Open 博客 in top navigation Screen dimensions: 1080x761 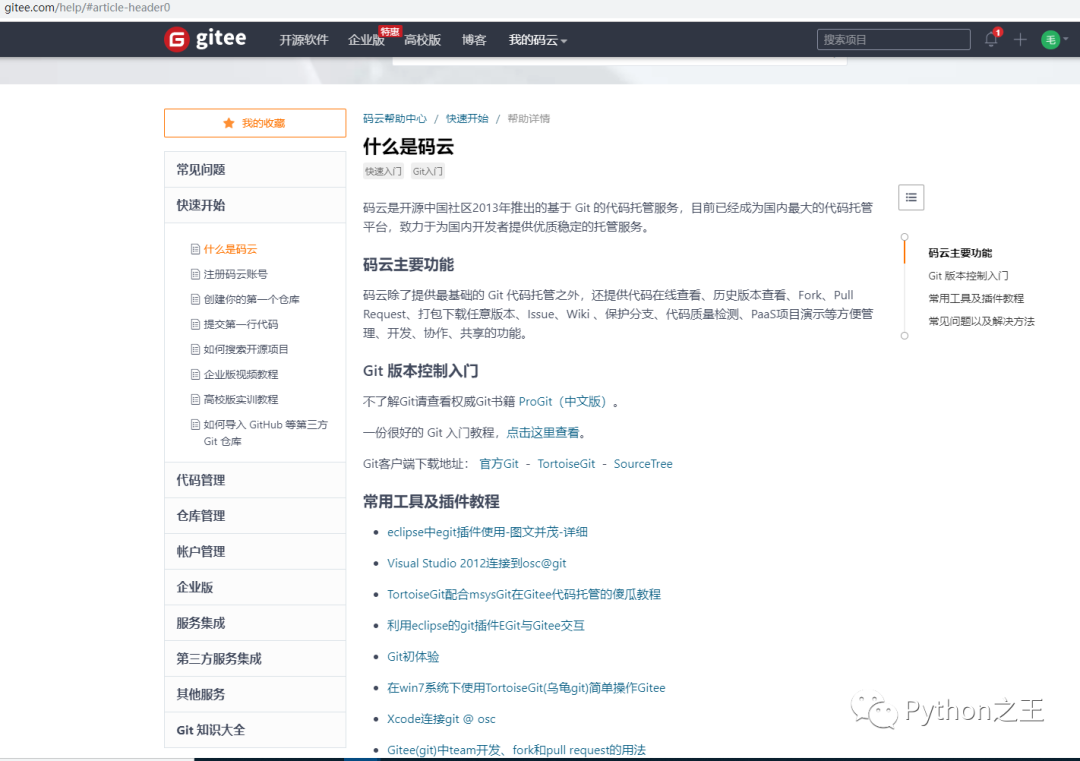(x=474, y=40)
